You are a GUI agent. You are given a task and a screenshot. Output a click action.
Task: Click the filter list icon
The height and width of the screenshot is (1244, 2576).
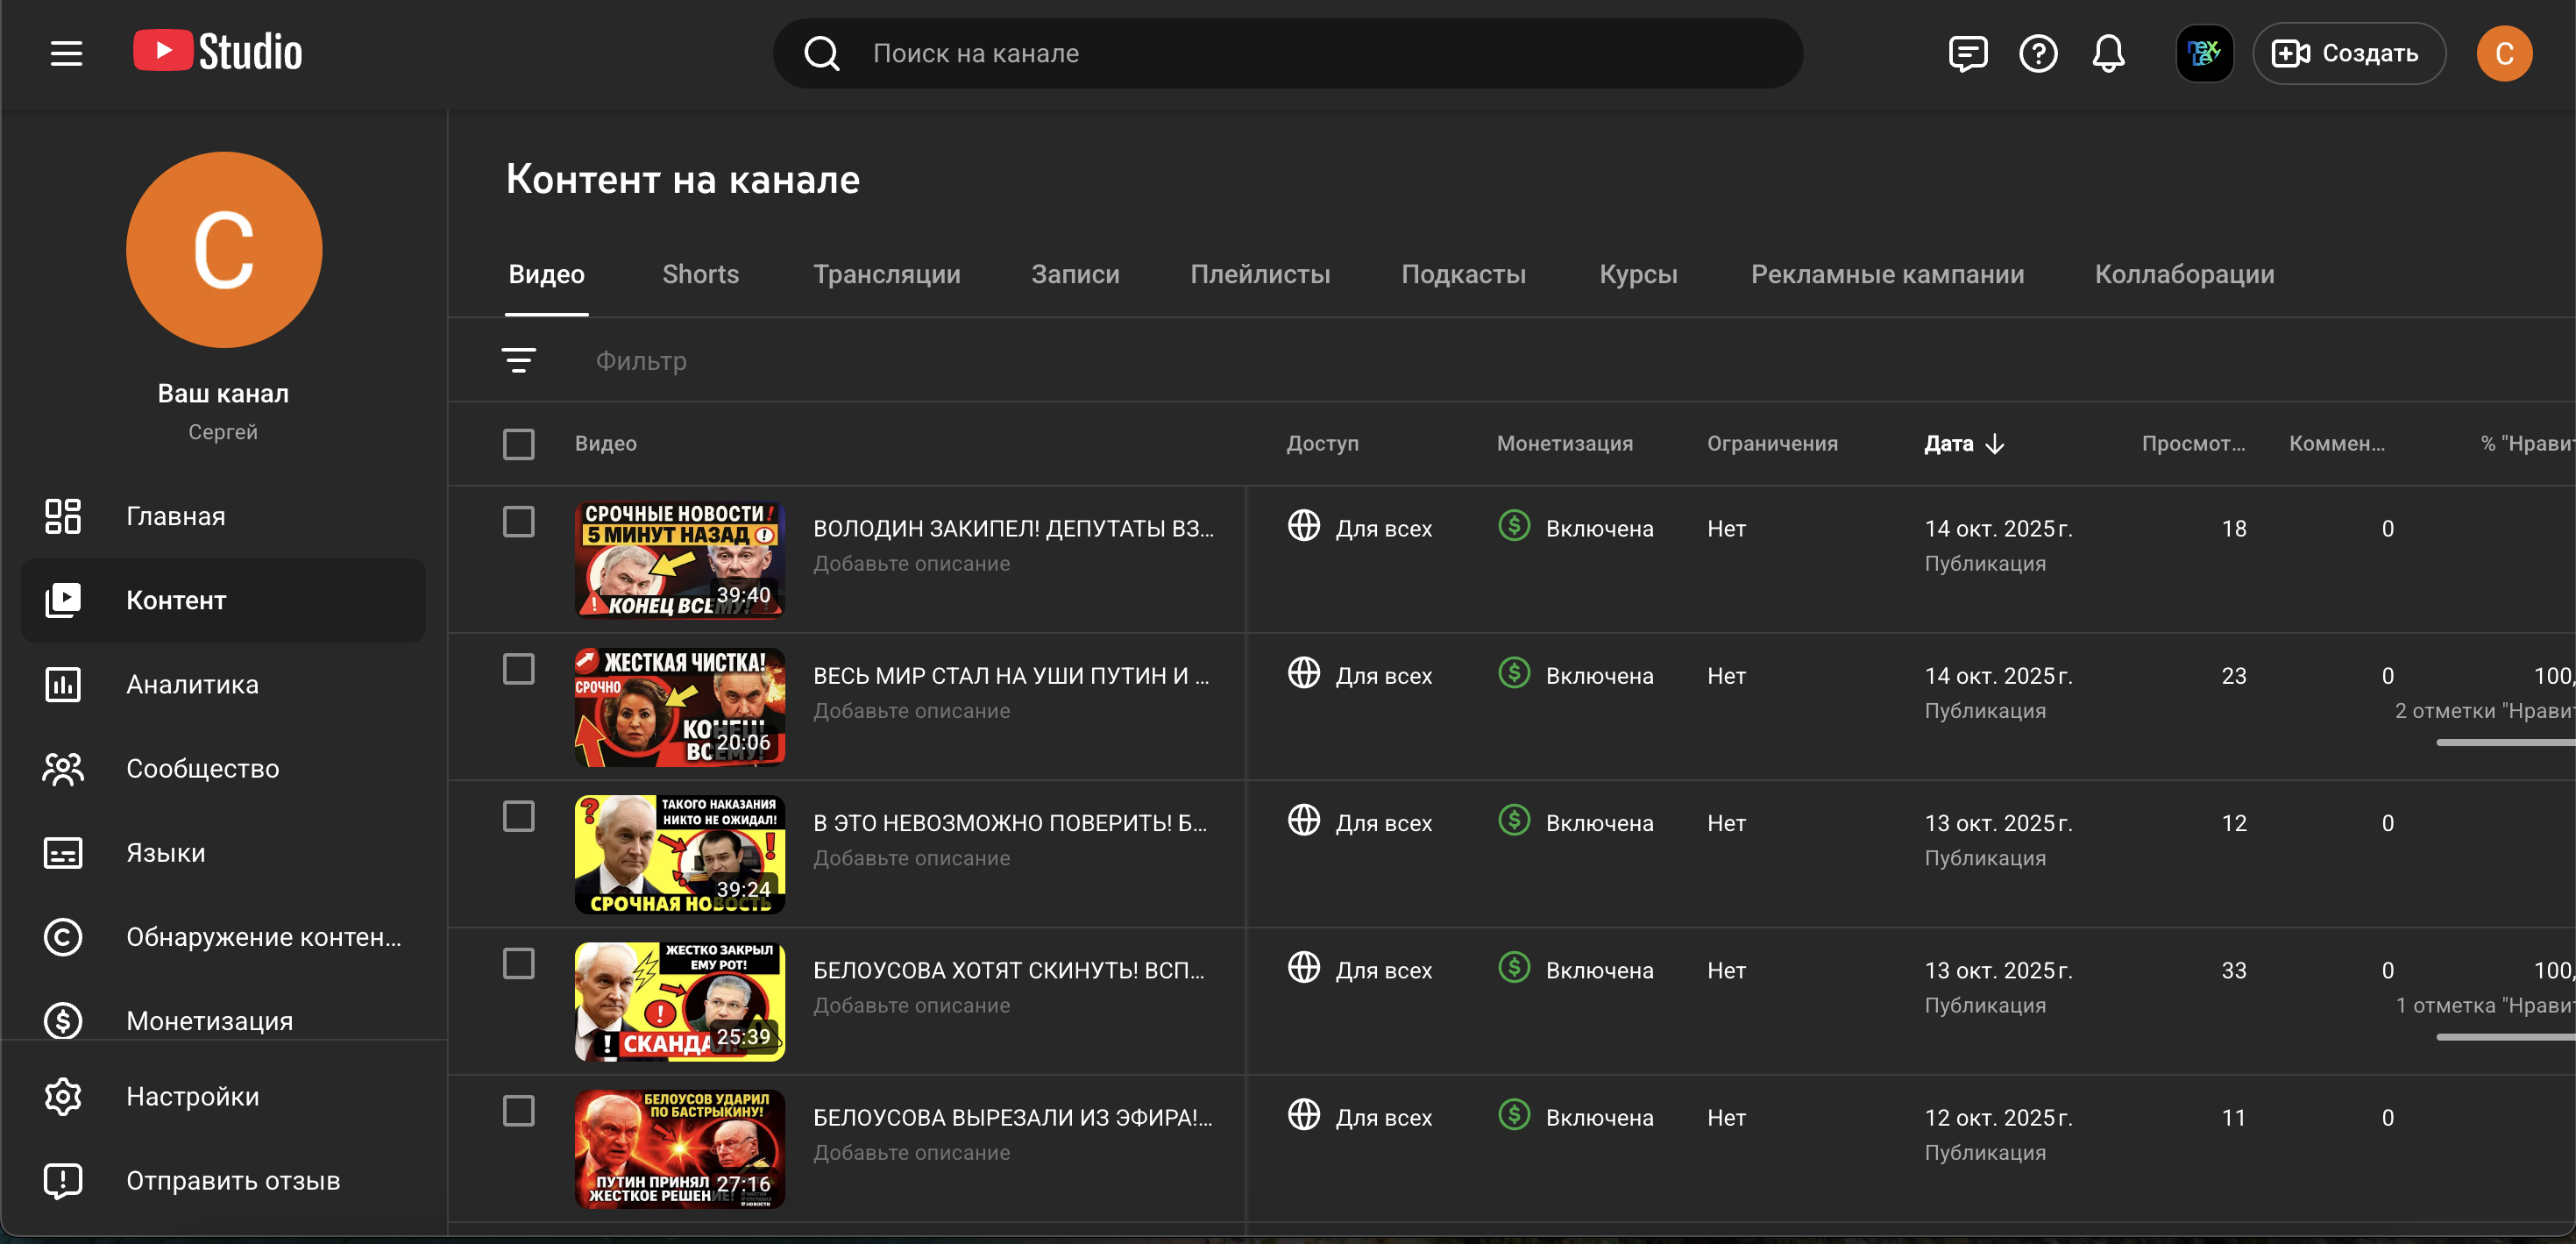[x=518, y=360]
